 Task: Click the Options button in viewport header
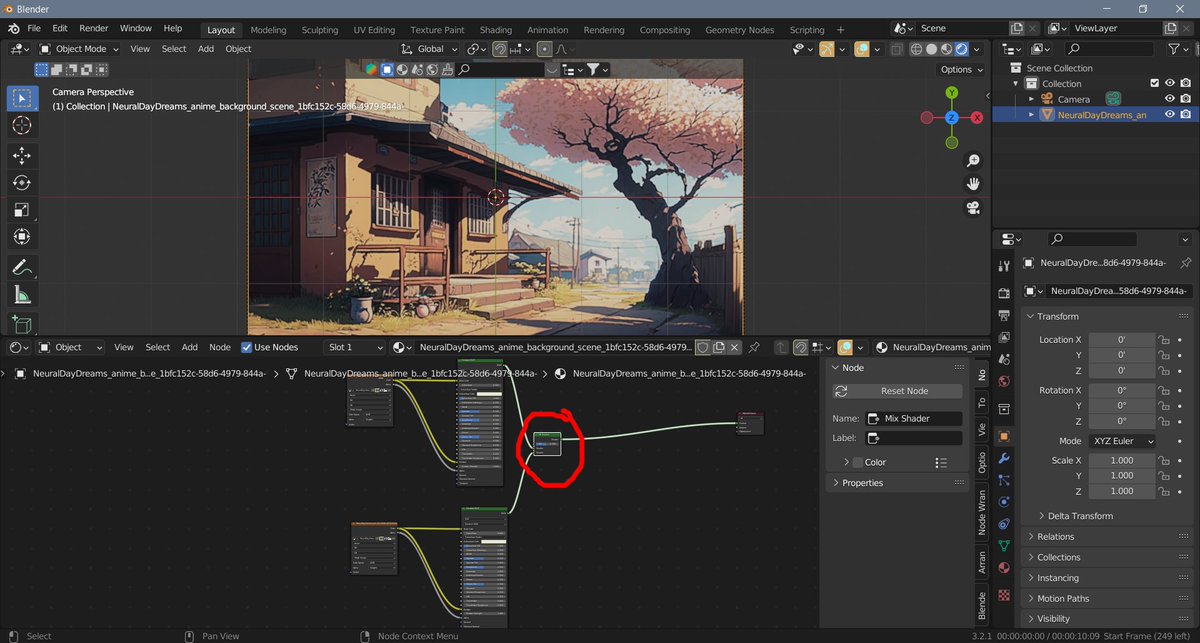click(x=958, y=69)
